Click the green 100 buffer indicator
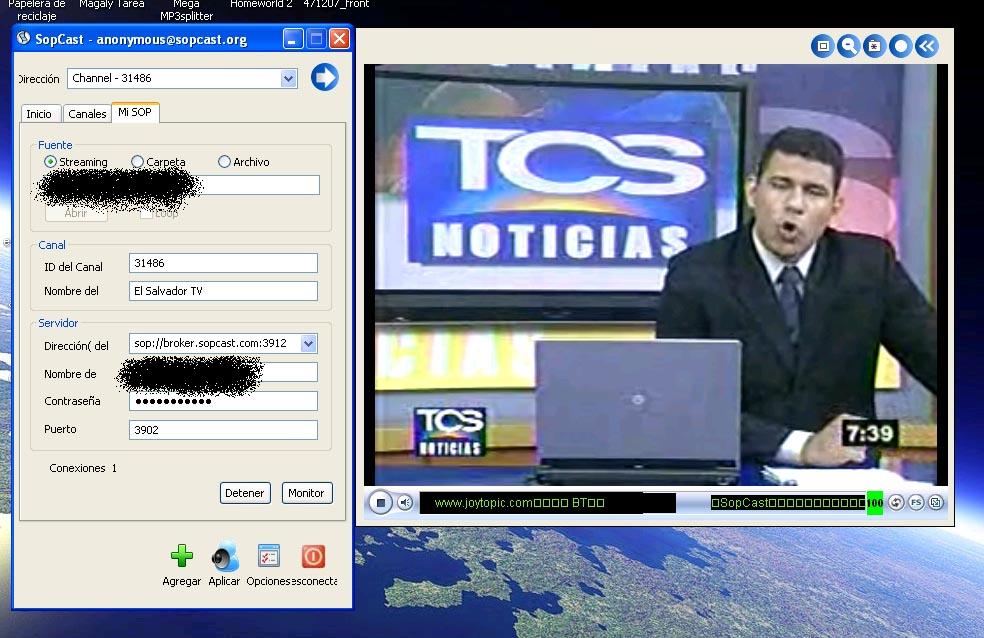The width and height of the screenshot is (984, 638). pos(875,502)
